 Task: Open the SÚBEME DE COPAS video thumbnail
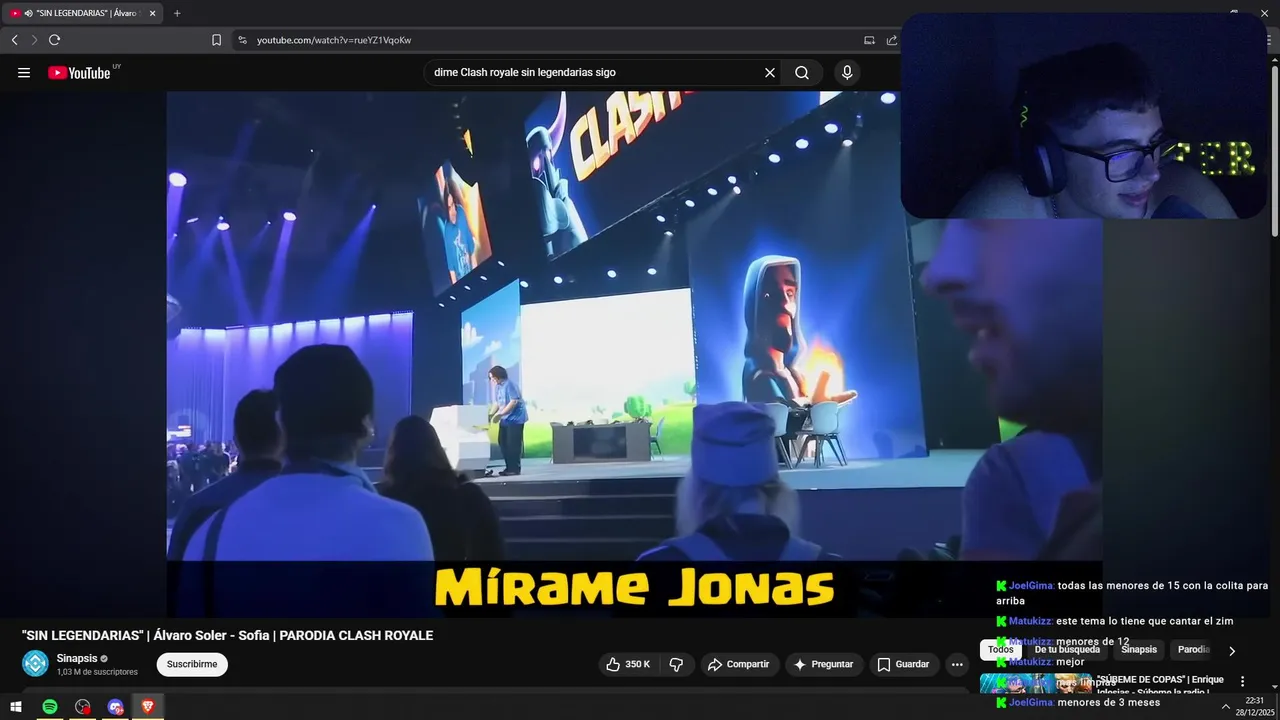pos(1036,683)
